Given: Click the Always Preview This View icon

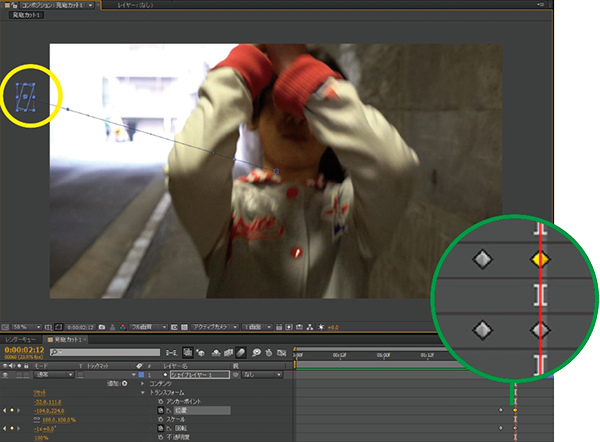Looking at the screenshot, I should point(5,327).
